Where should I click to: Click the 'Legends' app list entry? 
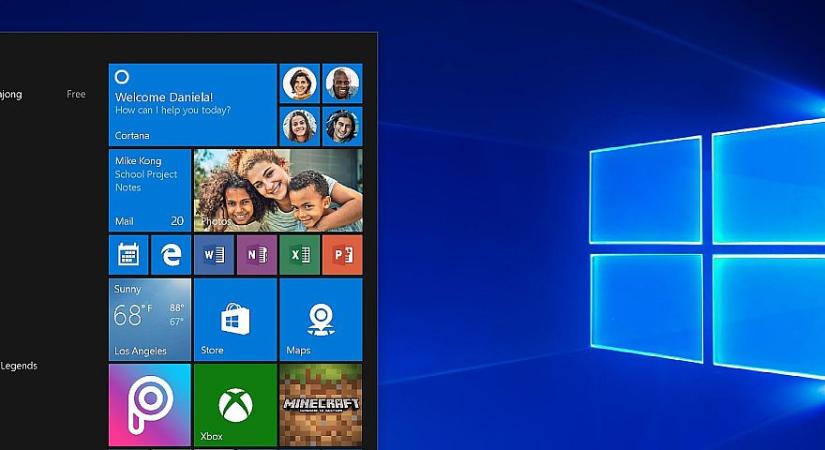point(19,366)
